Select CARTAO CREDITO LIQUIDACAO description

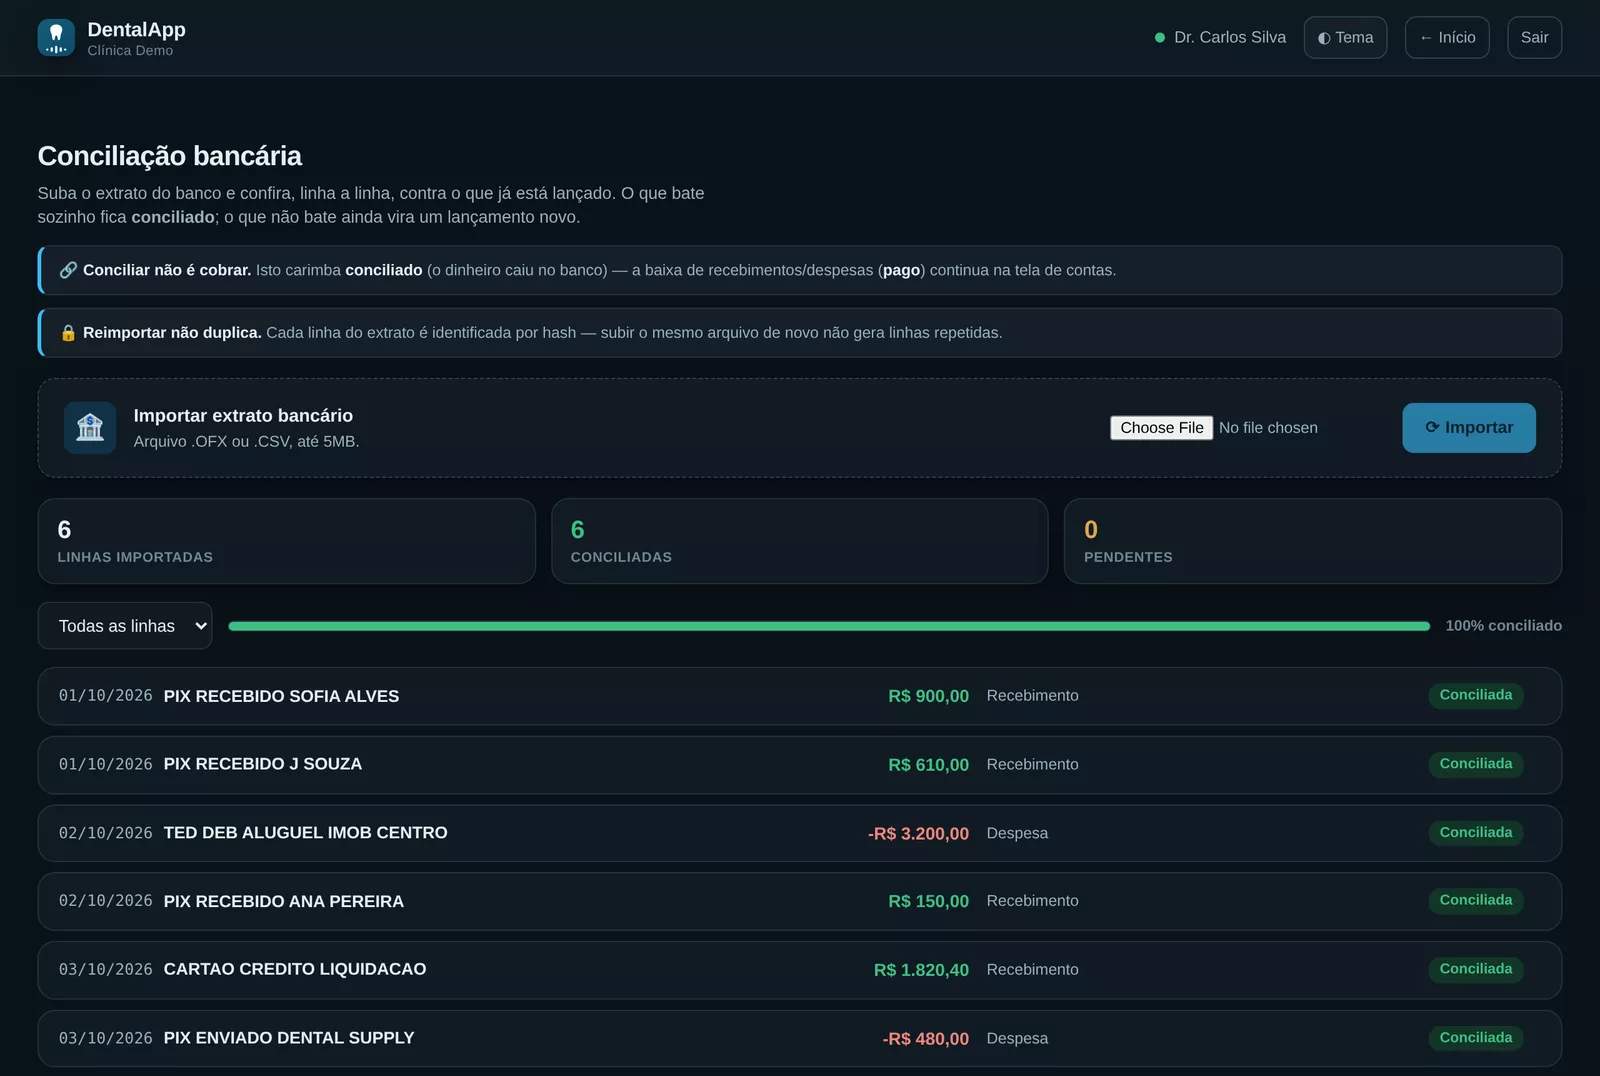[x=295, y=969]
